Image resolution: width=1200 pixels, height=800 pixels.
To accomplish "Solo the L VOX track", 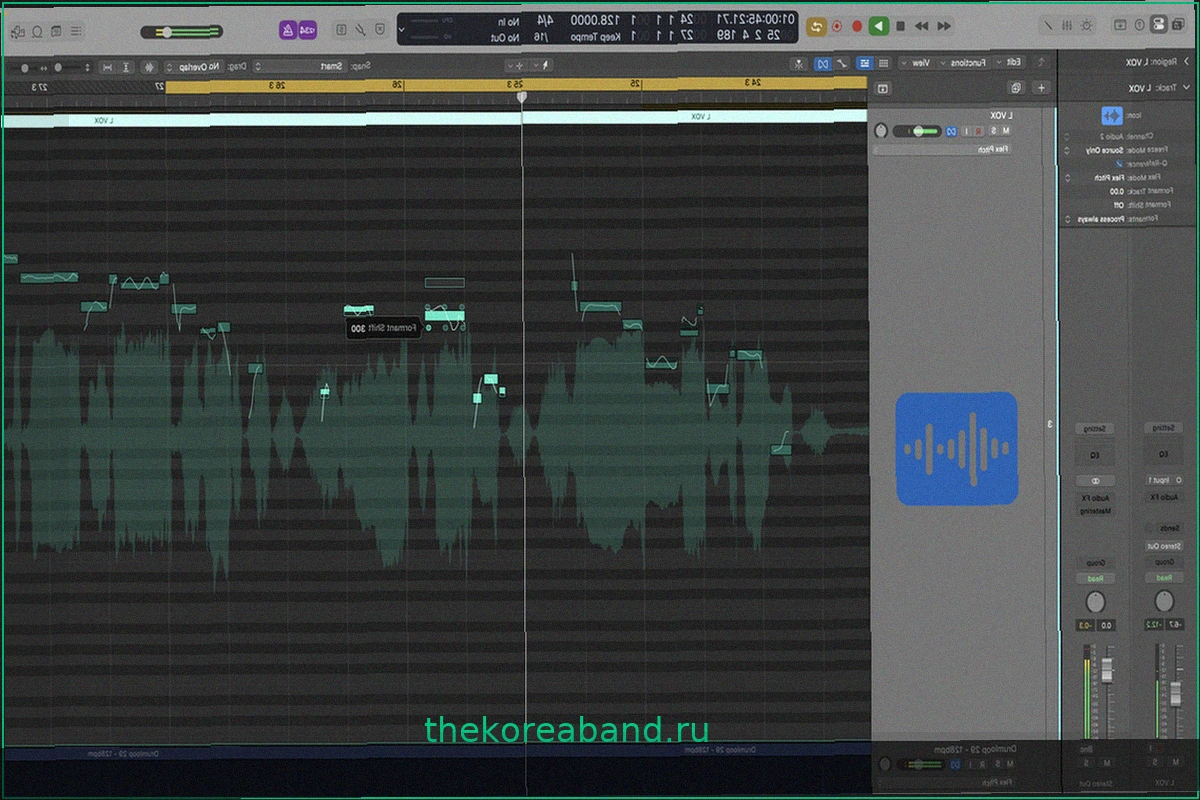I will [x=993, y=131].
